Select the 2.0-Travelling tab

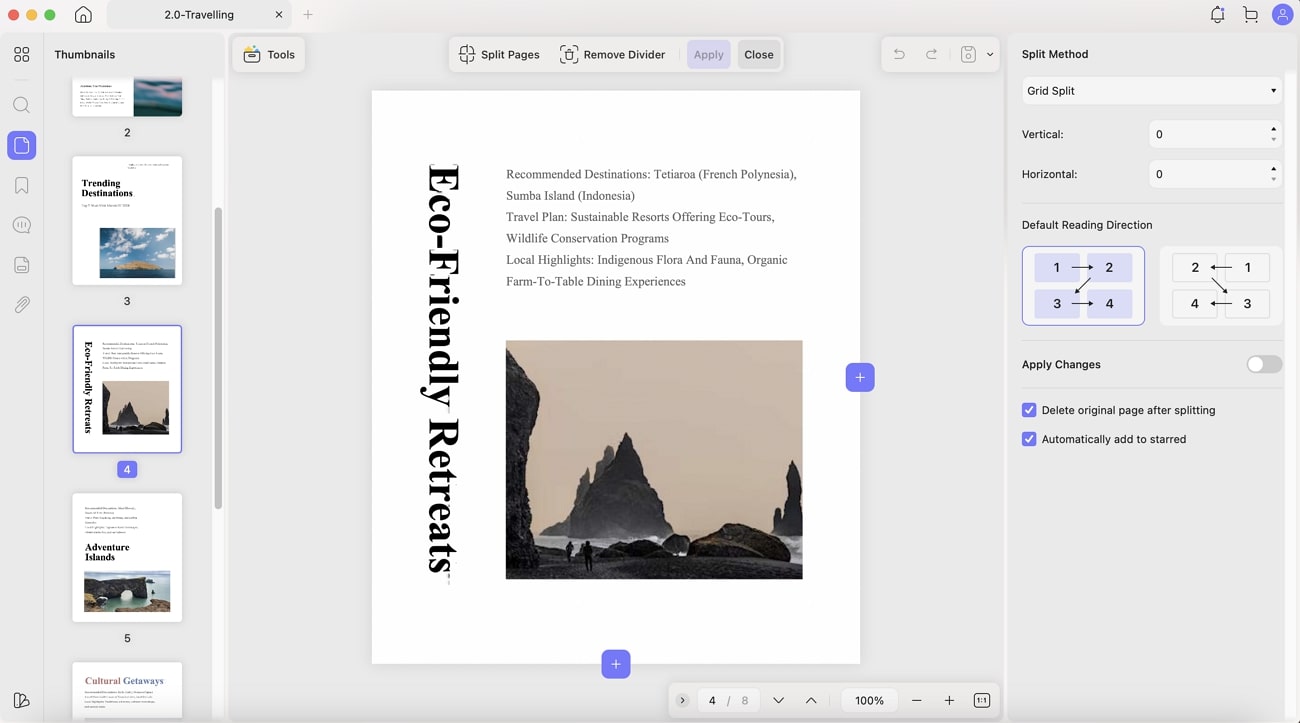pos(198,15)
